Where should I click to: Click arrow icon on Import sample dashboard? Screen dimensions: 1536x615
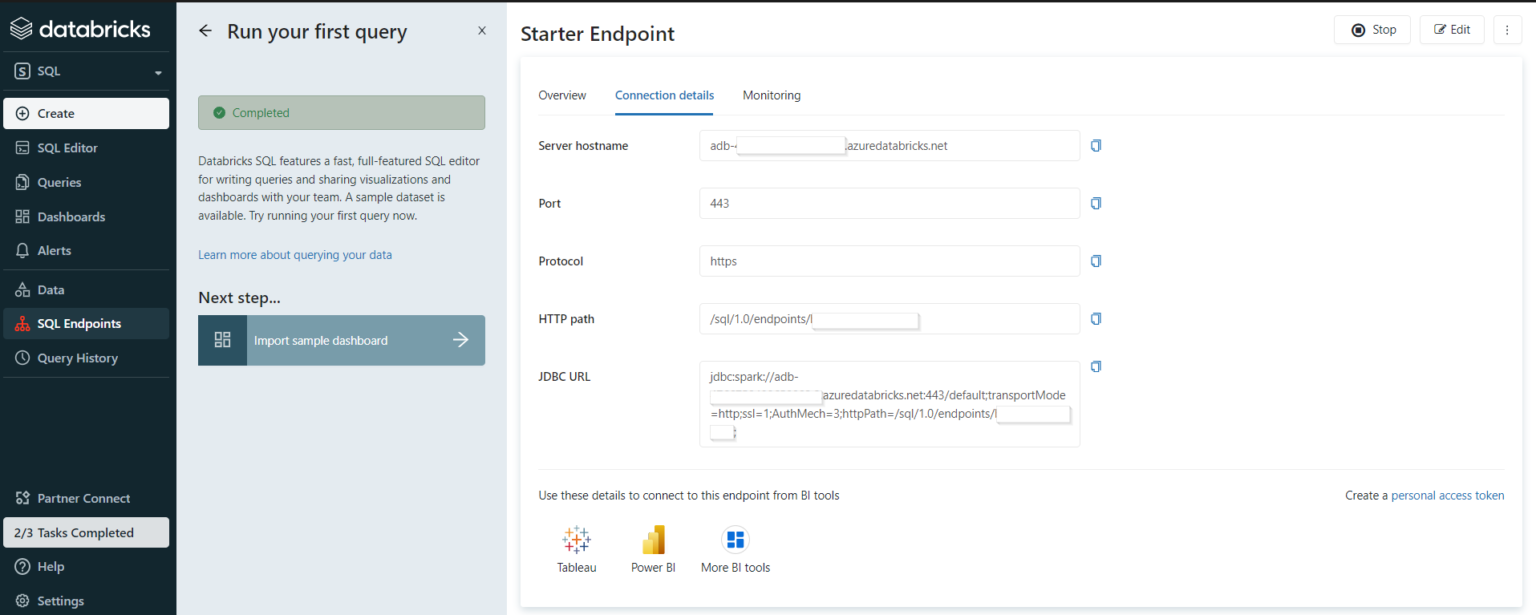click(x=460, y=340)
